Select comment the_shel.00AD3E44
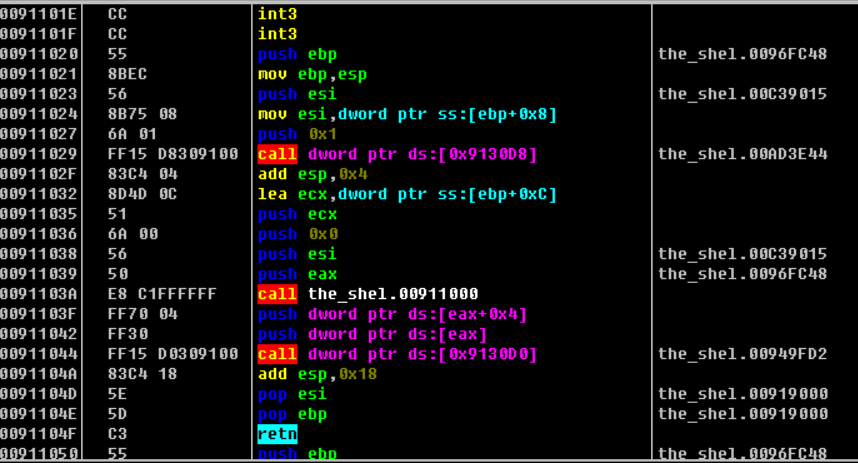The width and height of the screenshot is (858, 463). 743,154
